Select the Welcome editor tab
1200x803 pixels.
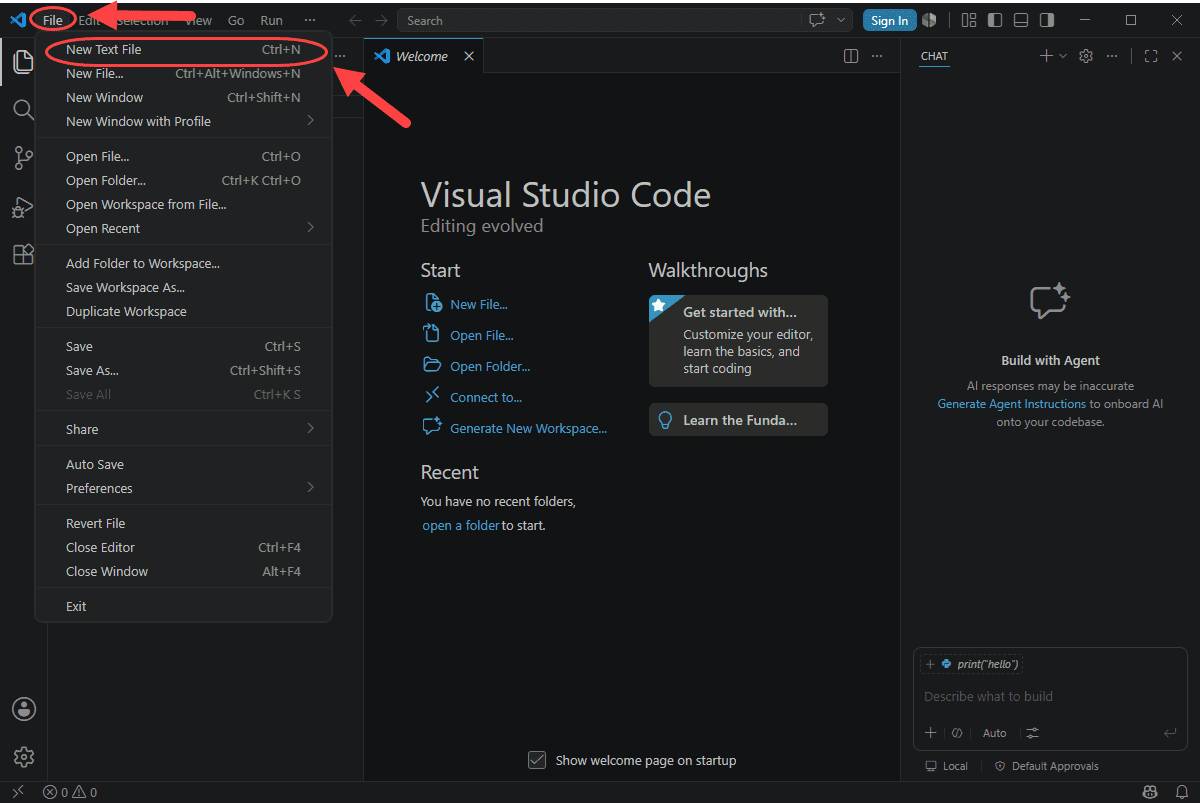pyautogui.click(x=421, y=56)
